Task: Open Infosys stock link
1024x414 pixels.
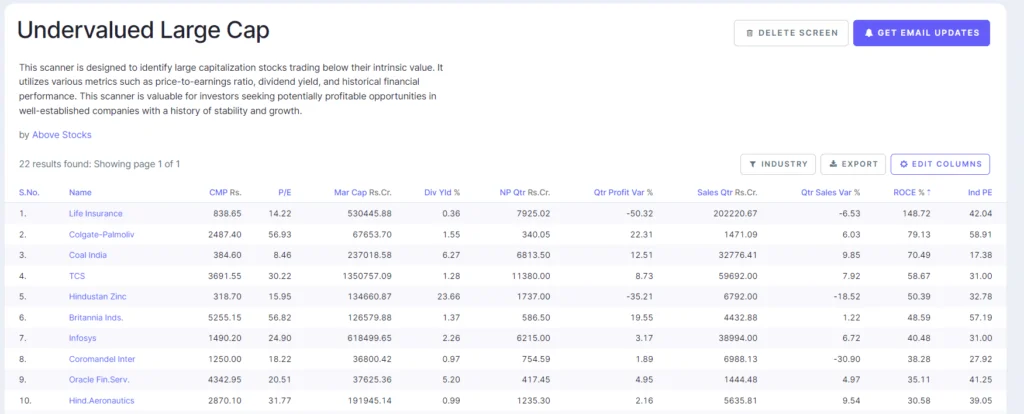Action: [82, 338]
